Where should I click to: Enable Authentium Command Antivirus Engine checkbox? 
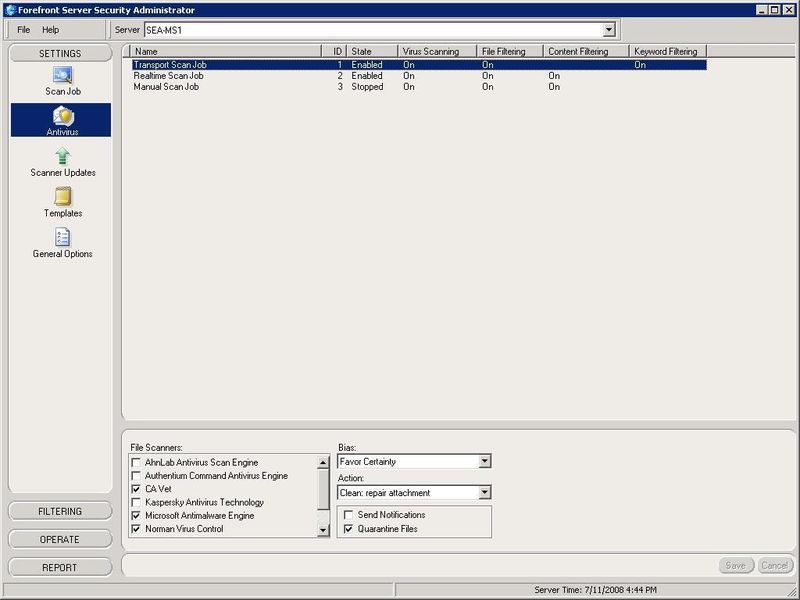[x=136, y=476]
